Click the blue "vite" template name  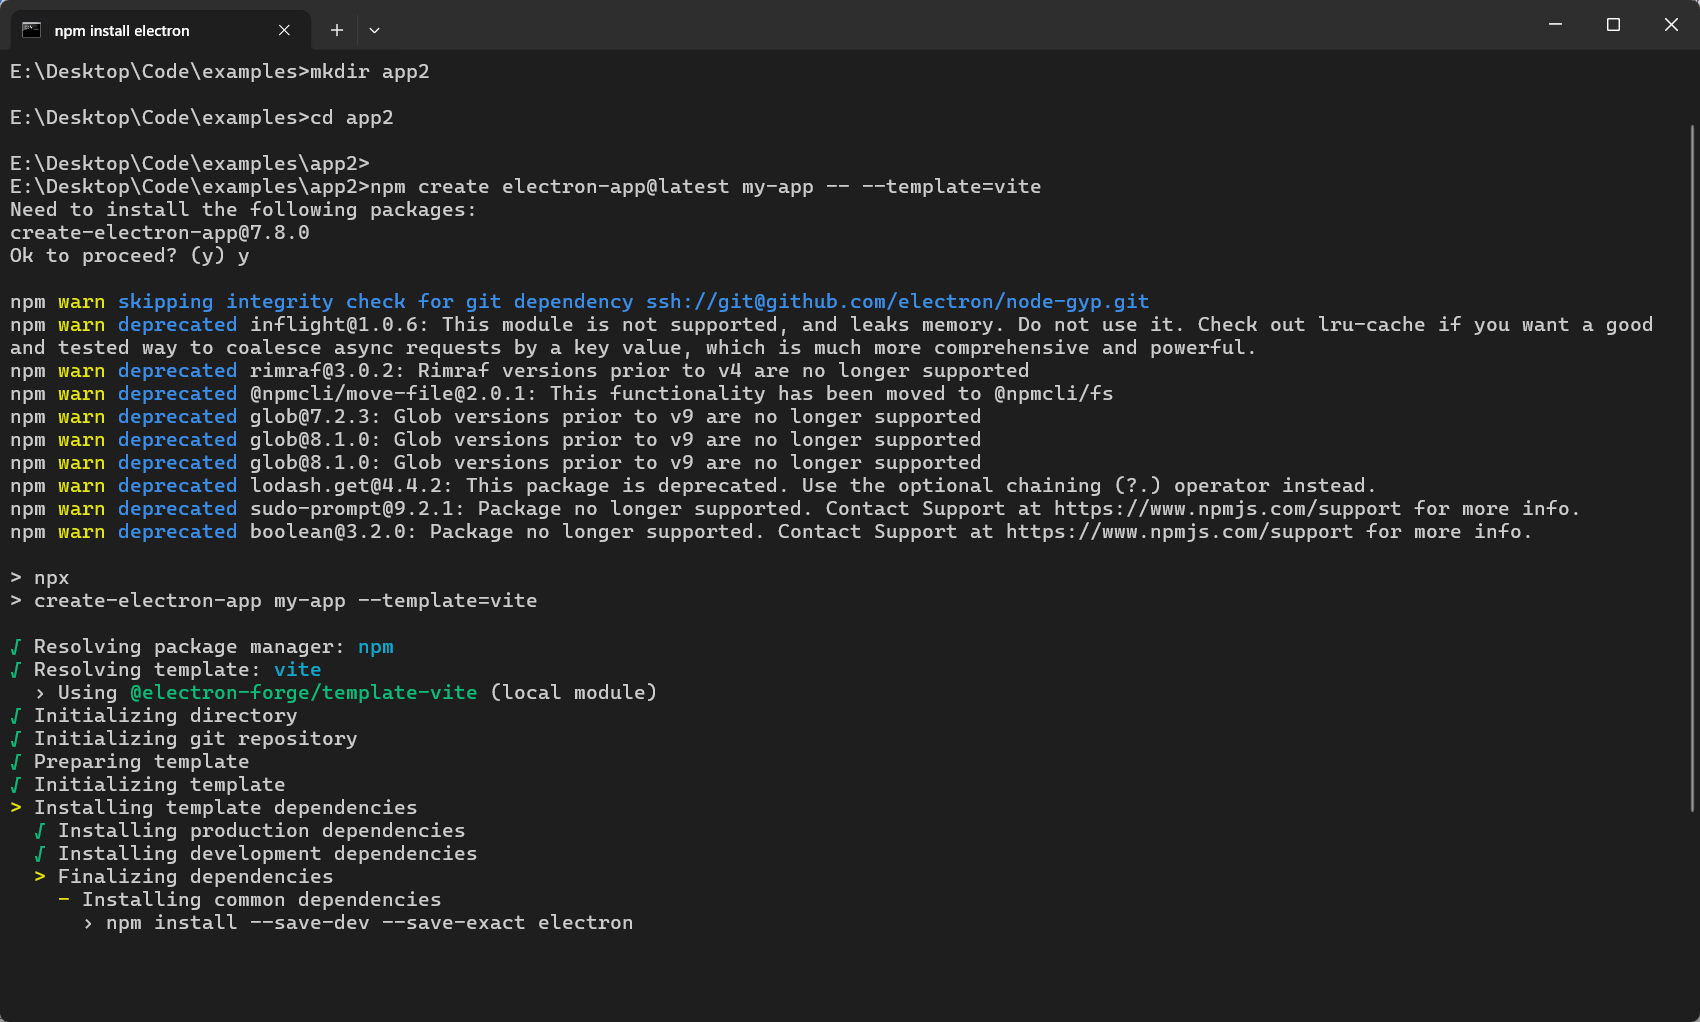(297, 670)
